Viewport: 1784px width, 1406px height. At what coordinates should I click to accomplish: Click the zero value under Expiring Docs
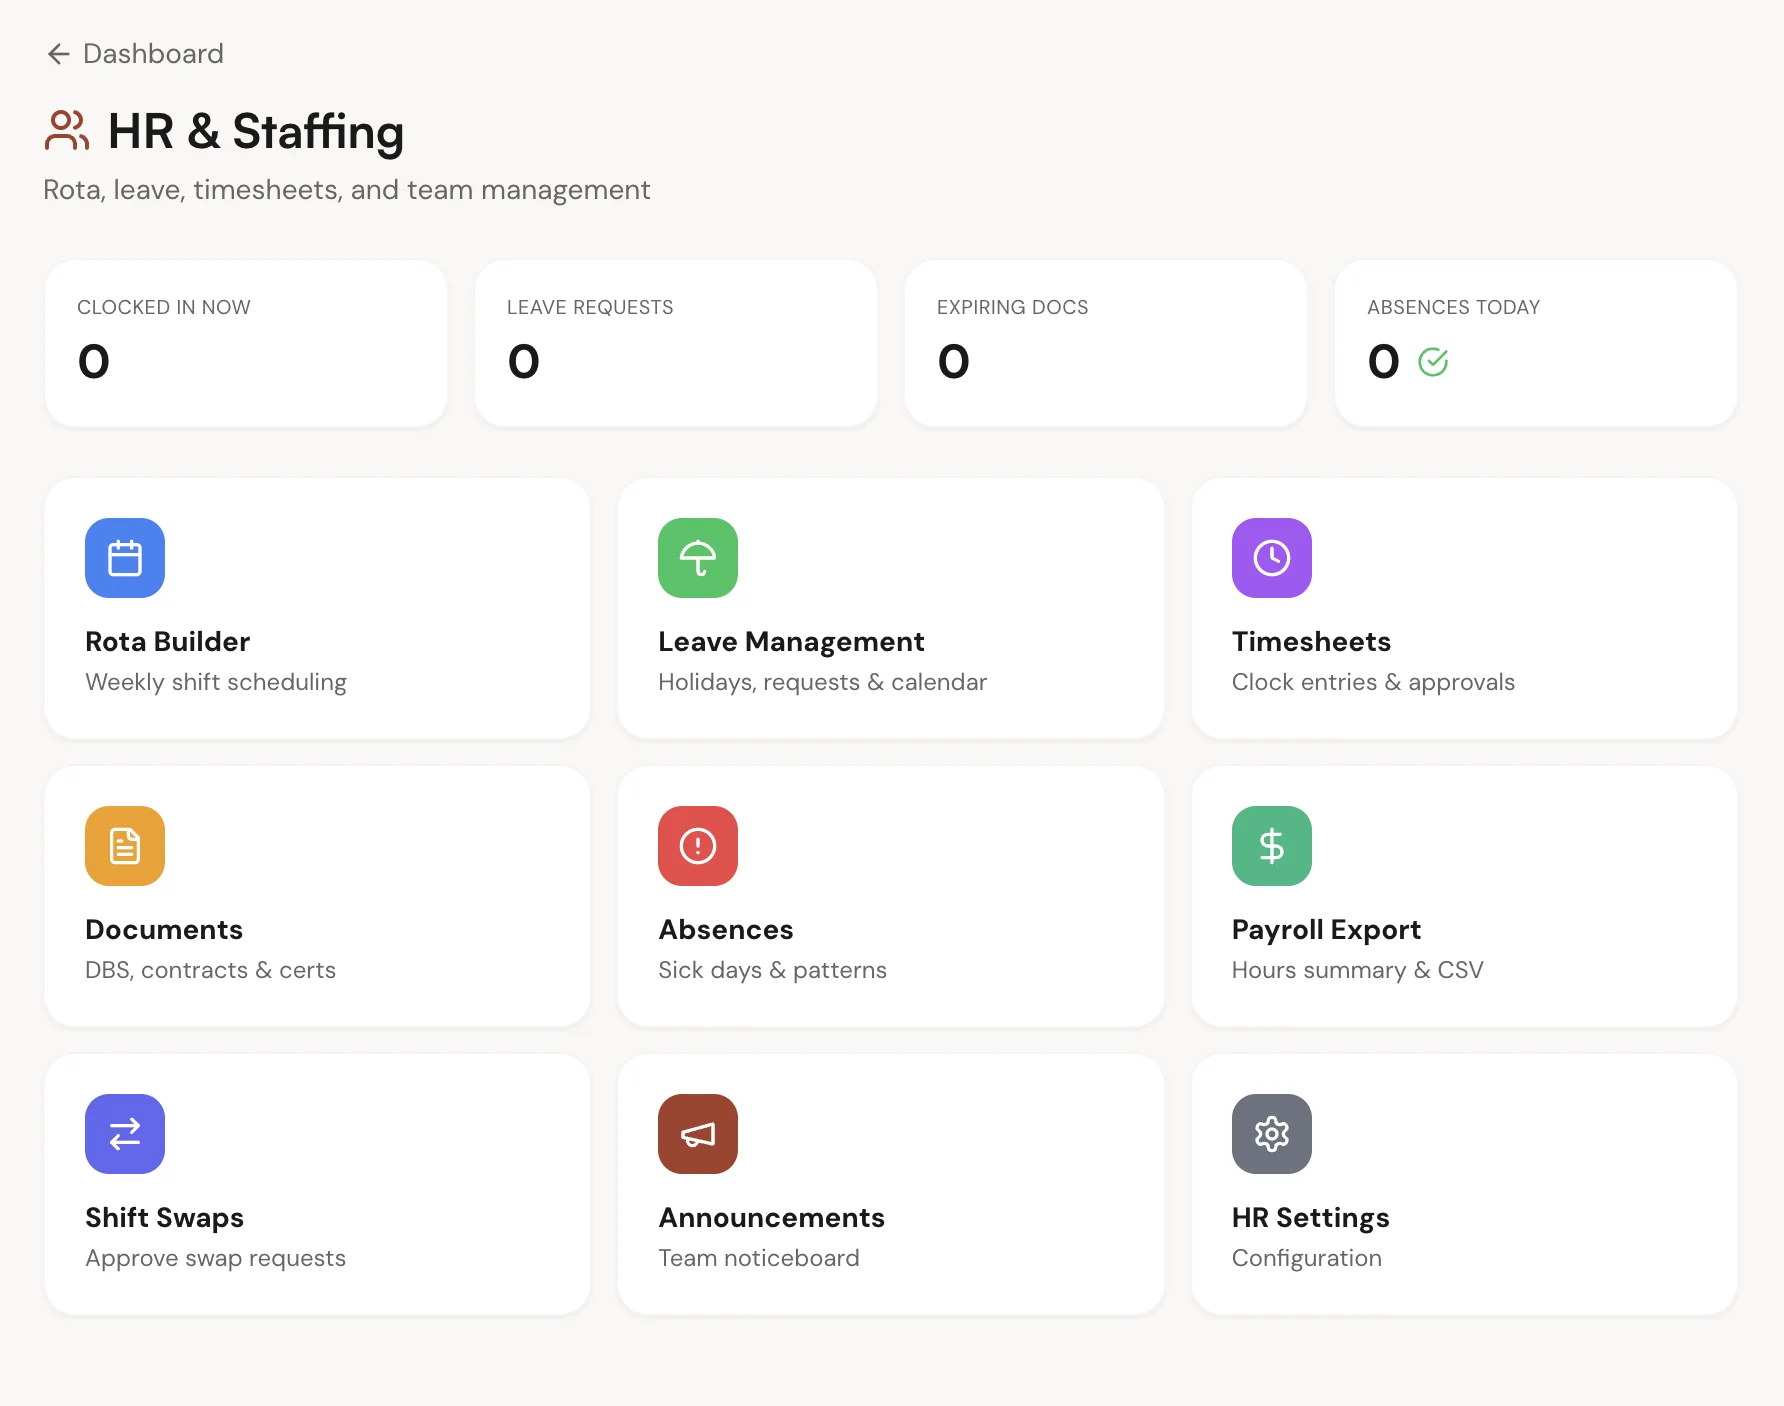click(954, 361)
